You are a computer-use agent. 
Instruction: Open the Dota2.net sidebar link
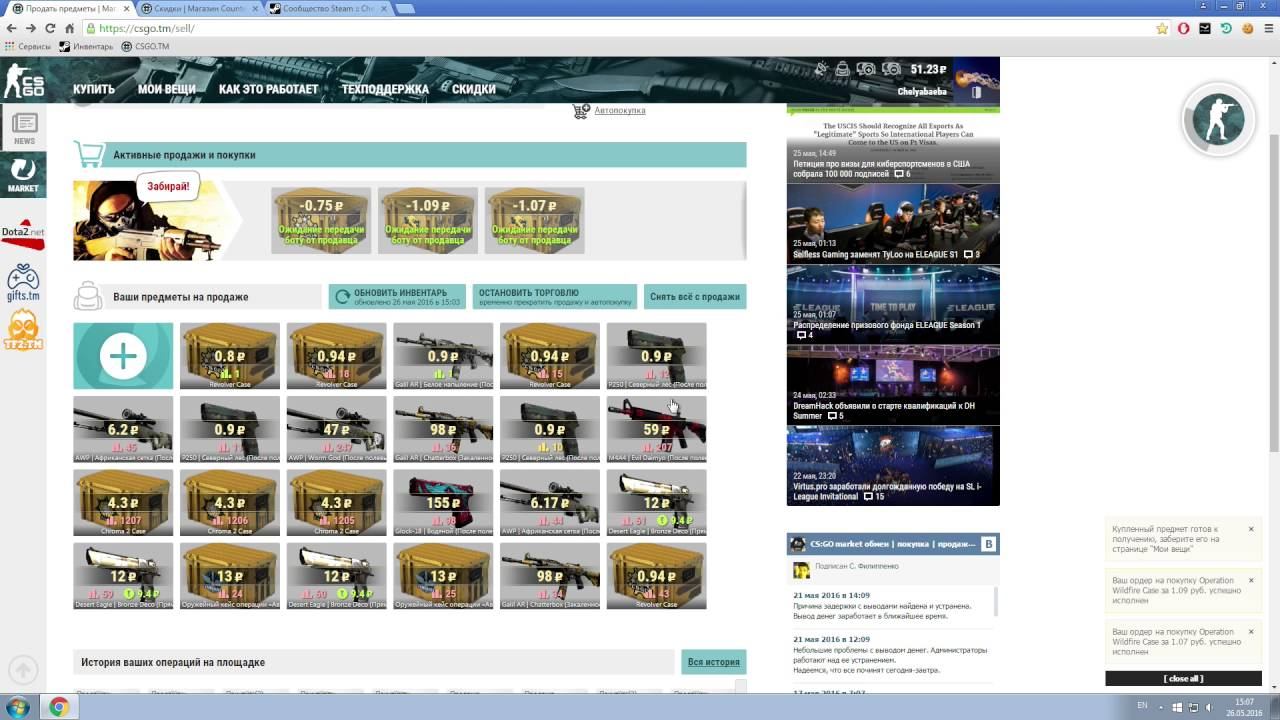22,233
